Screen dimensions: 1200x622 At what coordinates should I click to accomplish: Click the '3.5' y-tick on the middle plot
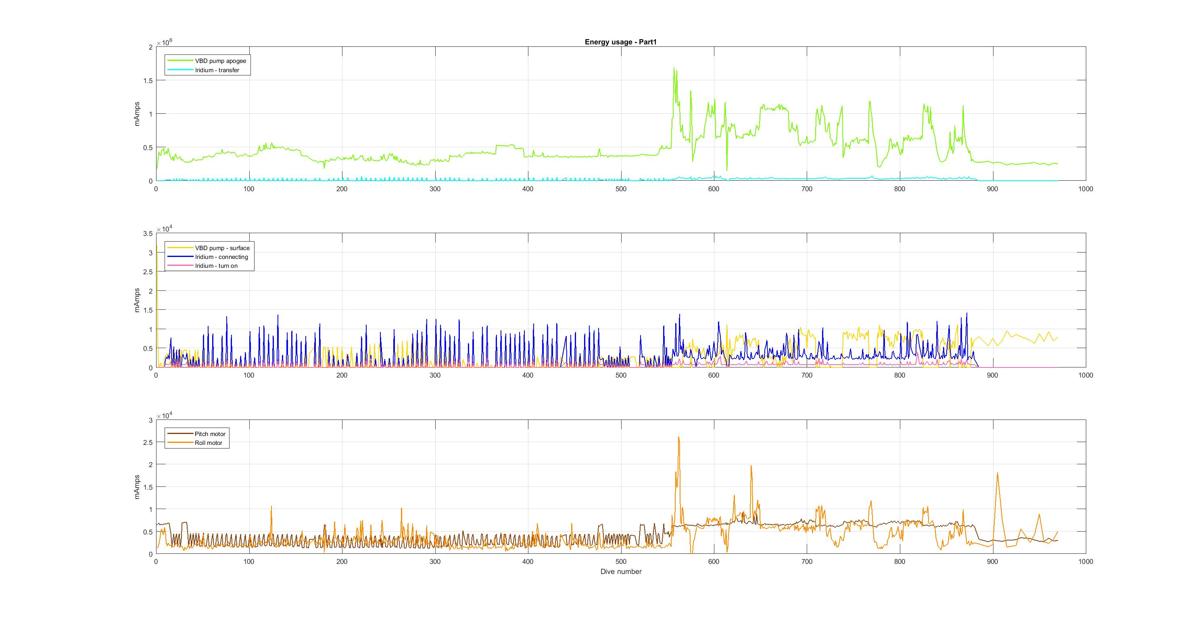(147, 233)
